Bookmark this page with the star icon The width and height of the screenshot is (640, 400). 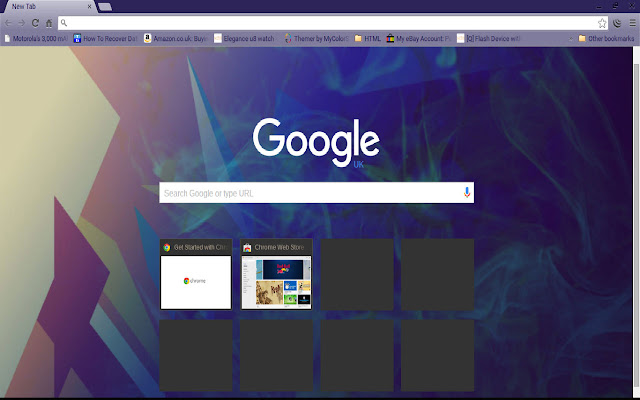coord(602,23)
